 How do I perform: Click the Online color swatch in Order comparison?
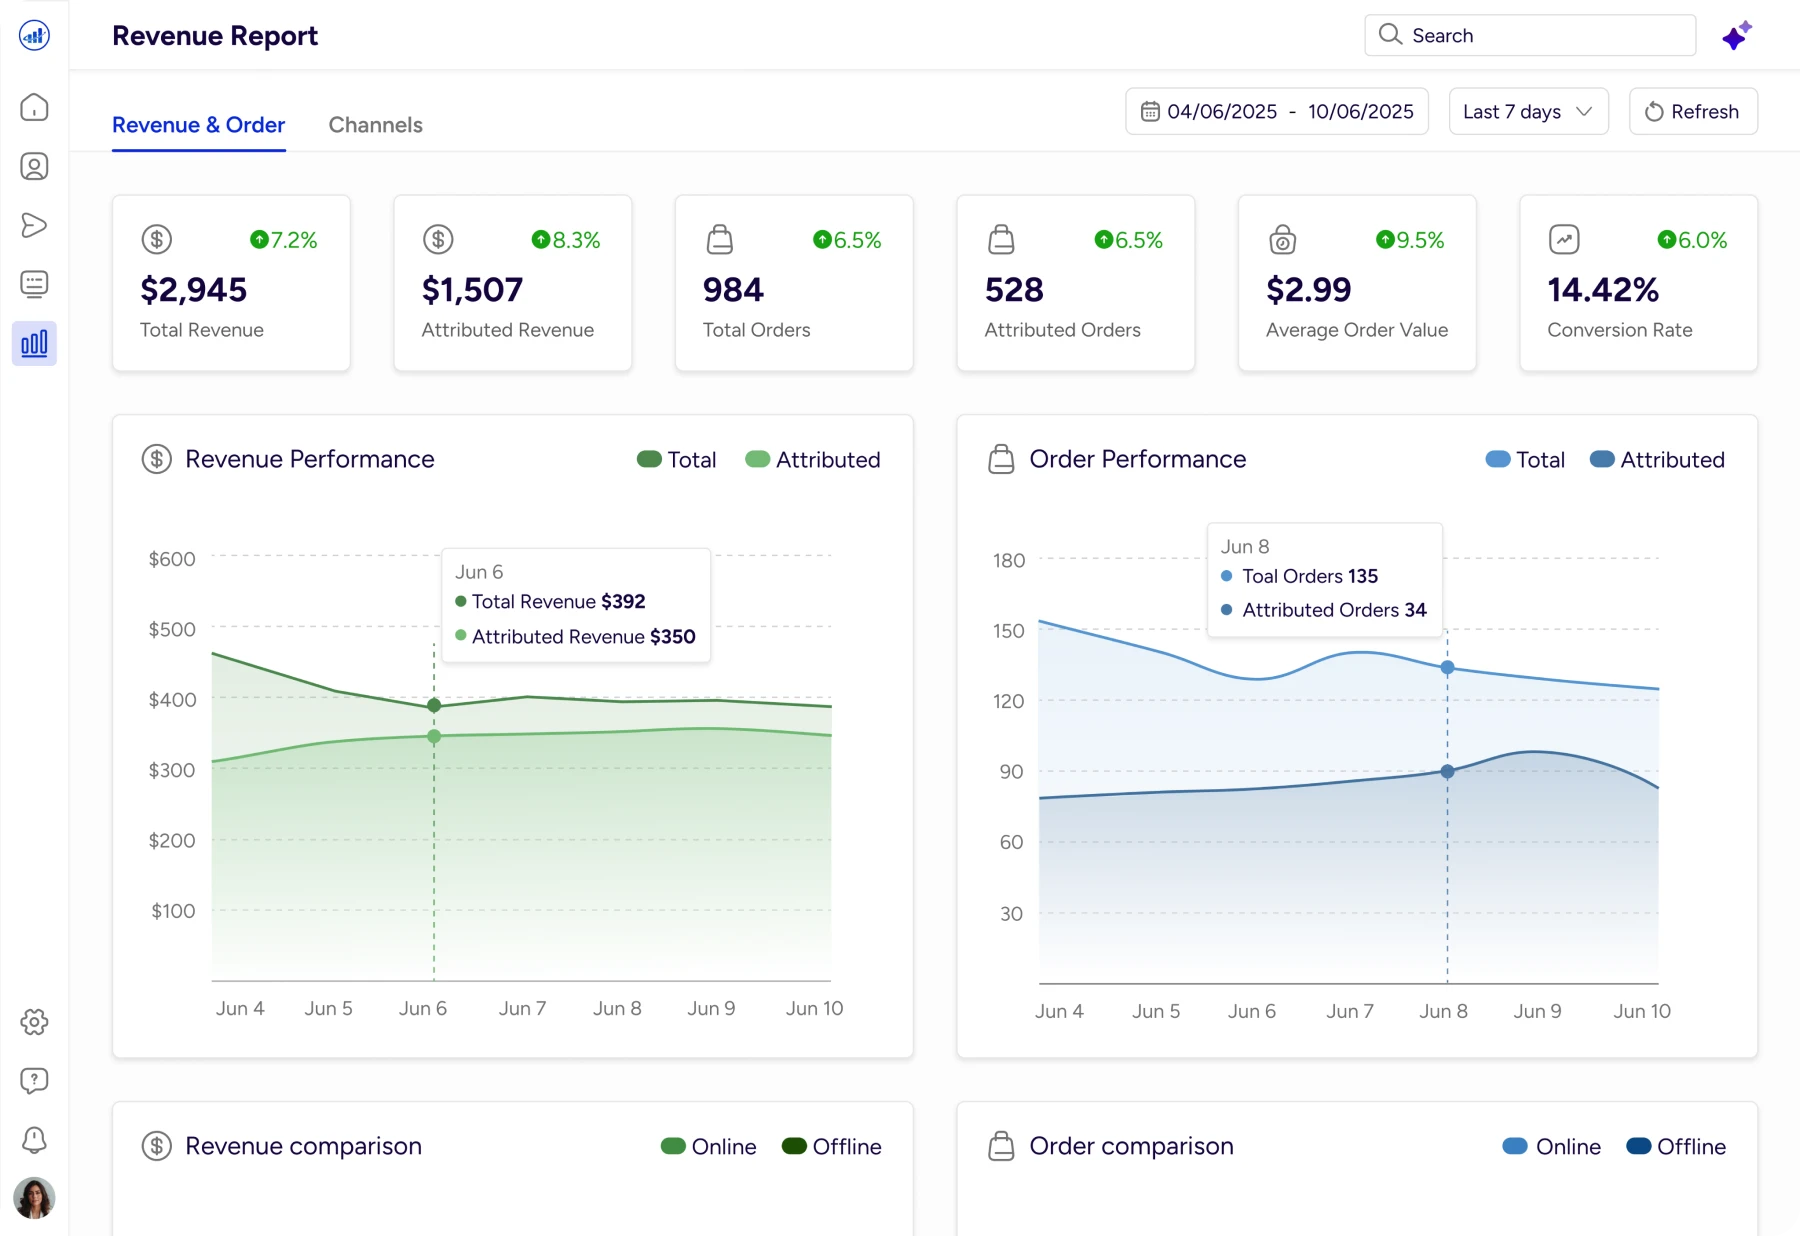[x=1515, y=1147]
